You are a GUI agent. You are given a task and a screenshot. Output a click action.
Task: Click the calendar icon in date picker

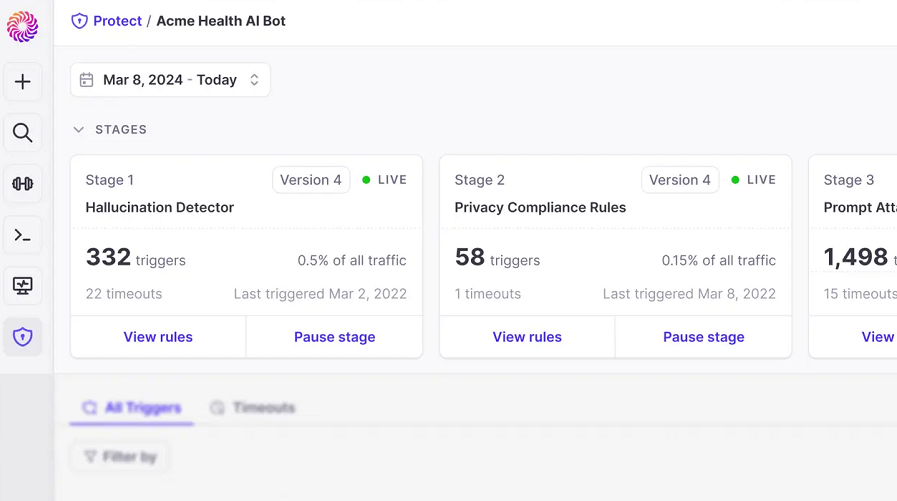(86, 79)
